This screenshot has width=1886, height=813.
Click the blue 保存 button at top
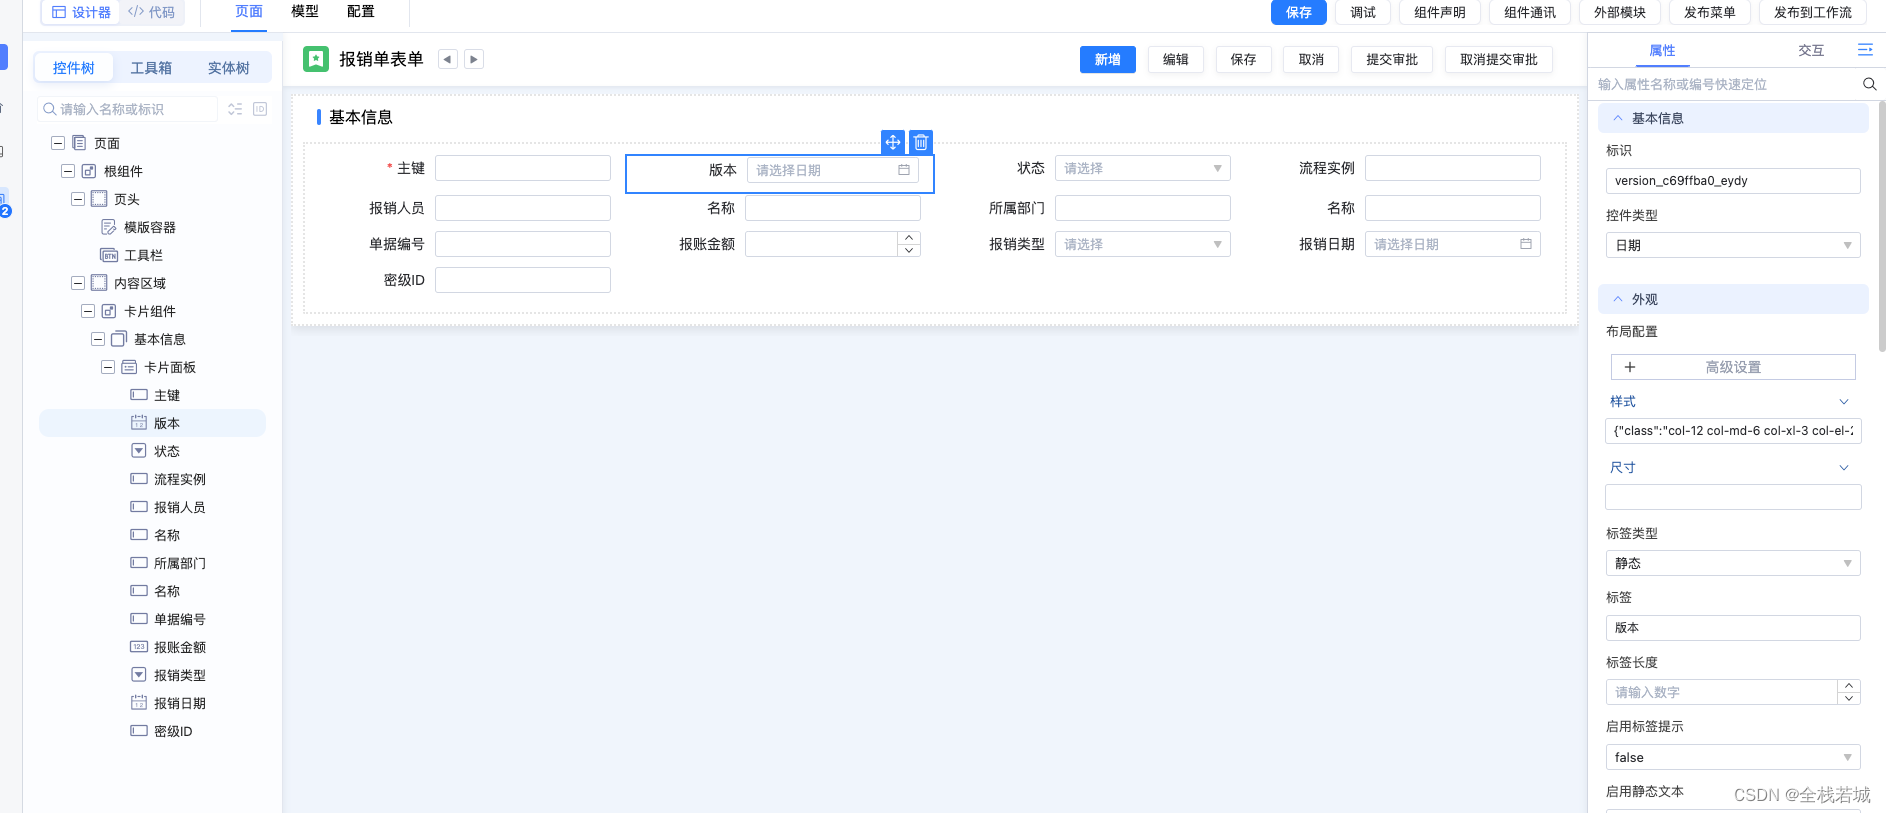click(1298, 12)
